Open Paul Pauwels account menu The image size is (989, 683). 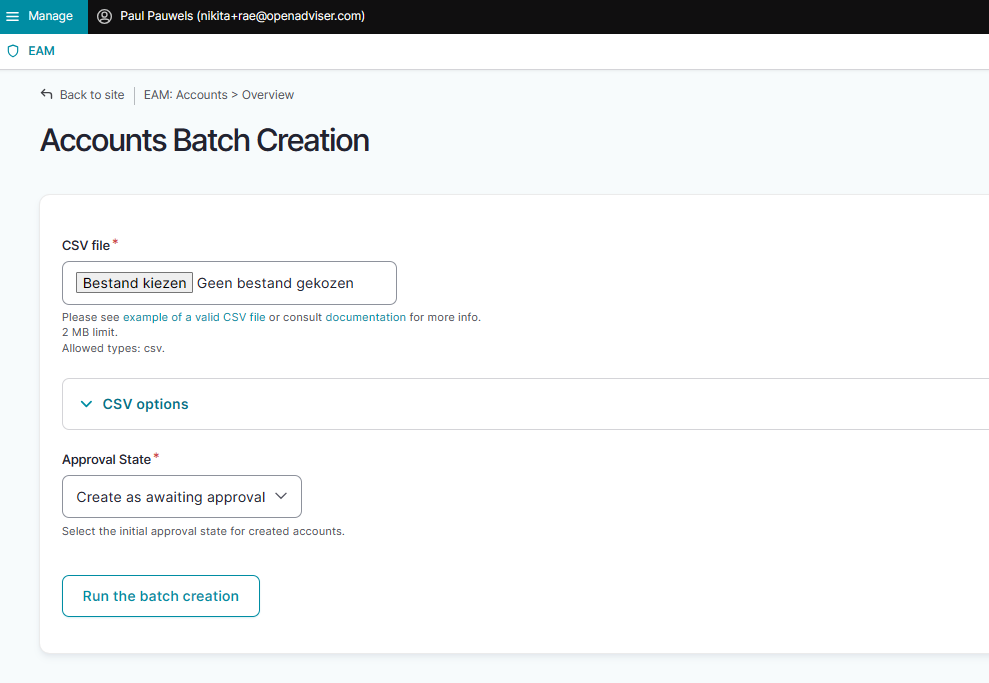tap(242, 16)
